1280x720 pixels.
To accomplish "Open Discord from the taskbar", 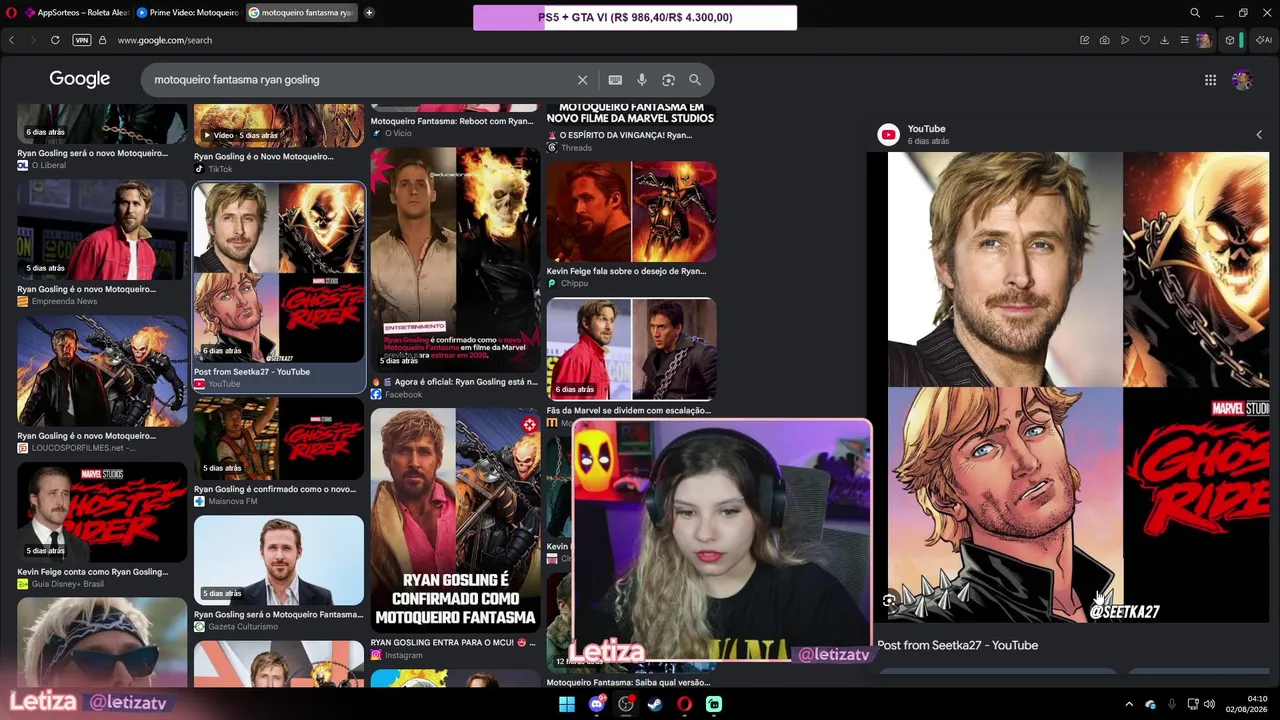I will click(x=597, y=704).
